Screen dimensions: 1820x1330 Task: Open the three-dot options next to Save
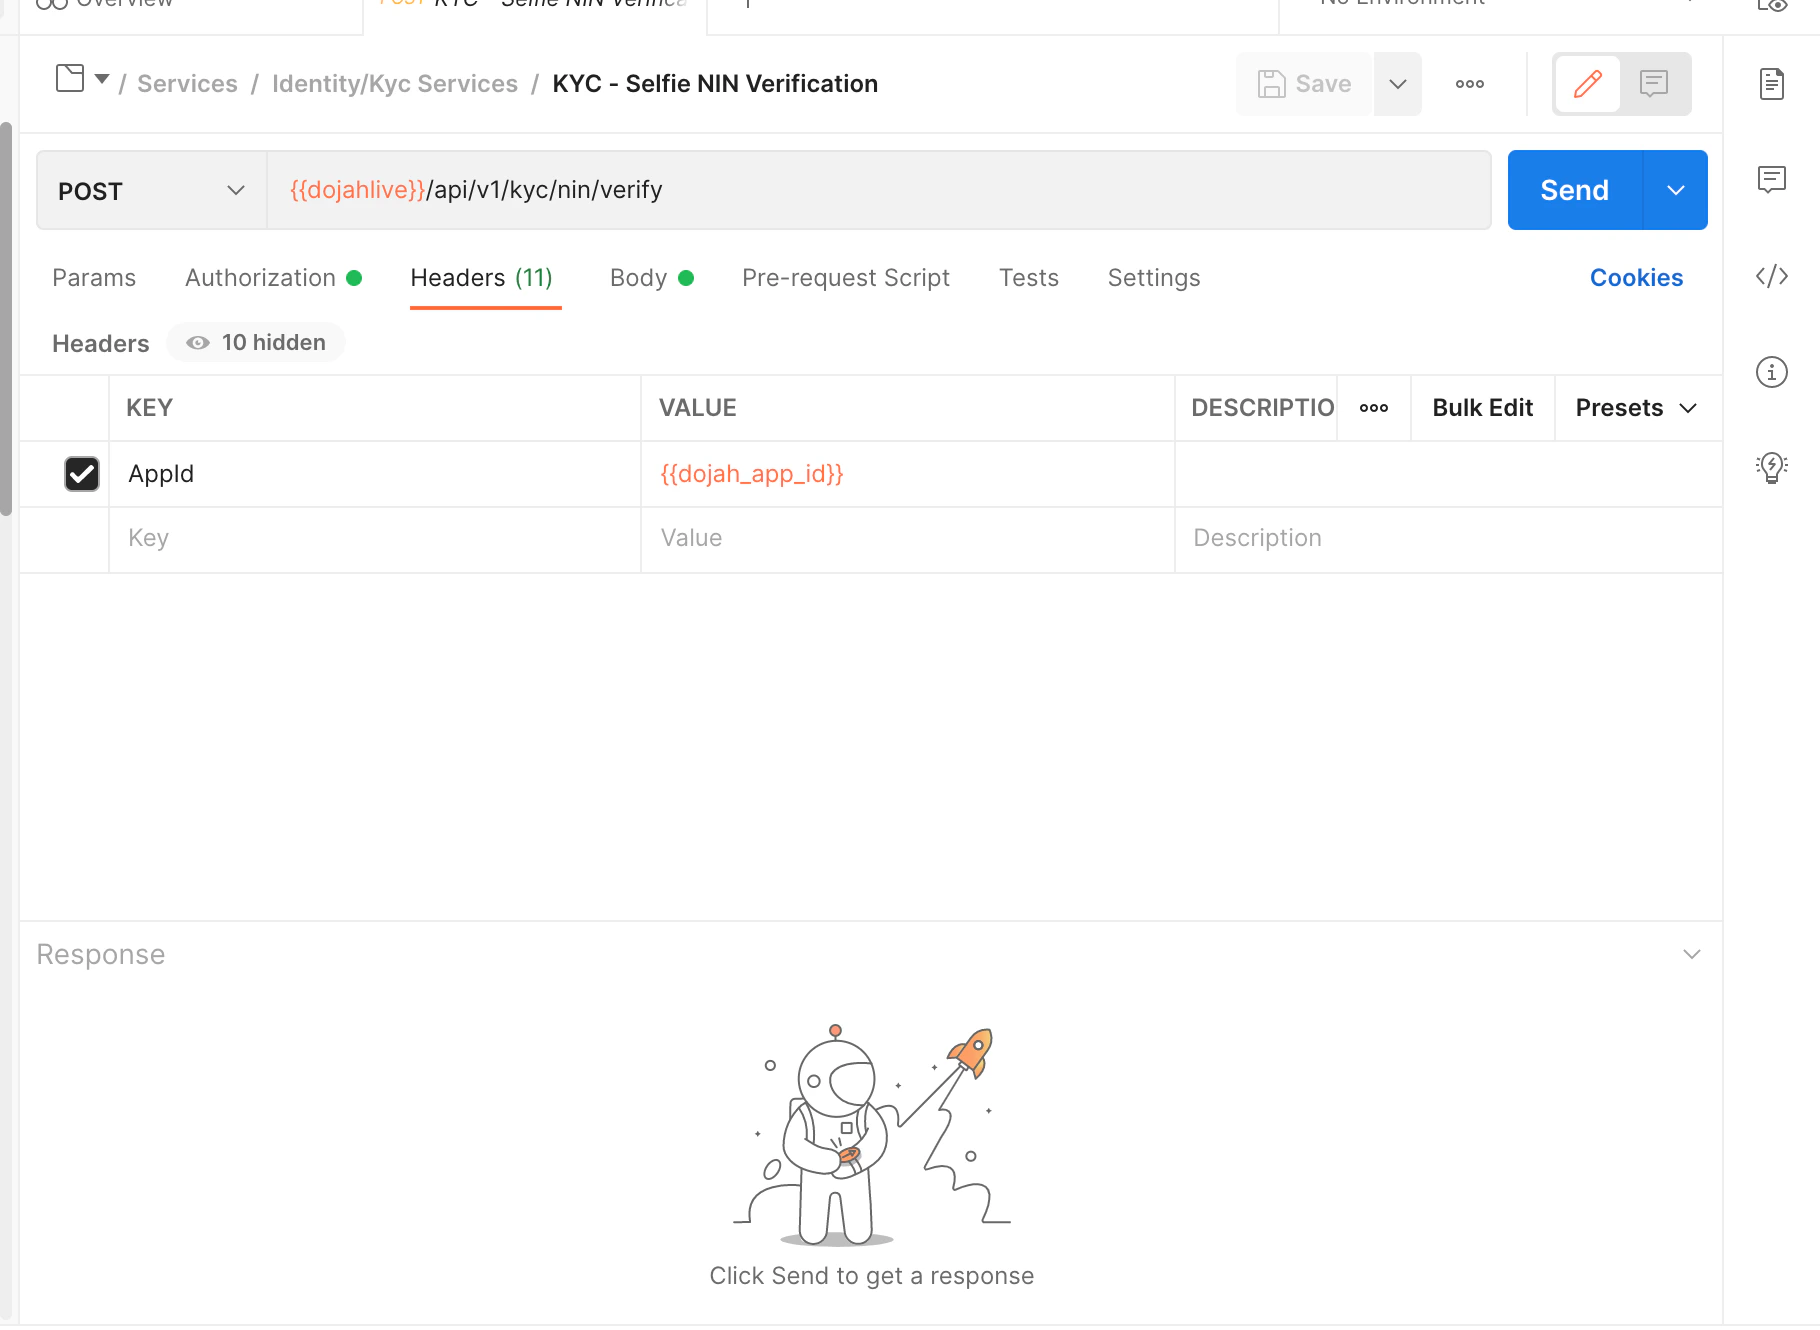click(1469, 84)
